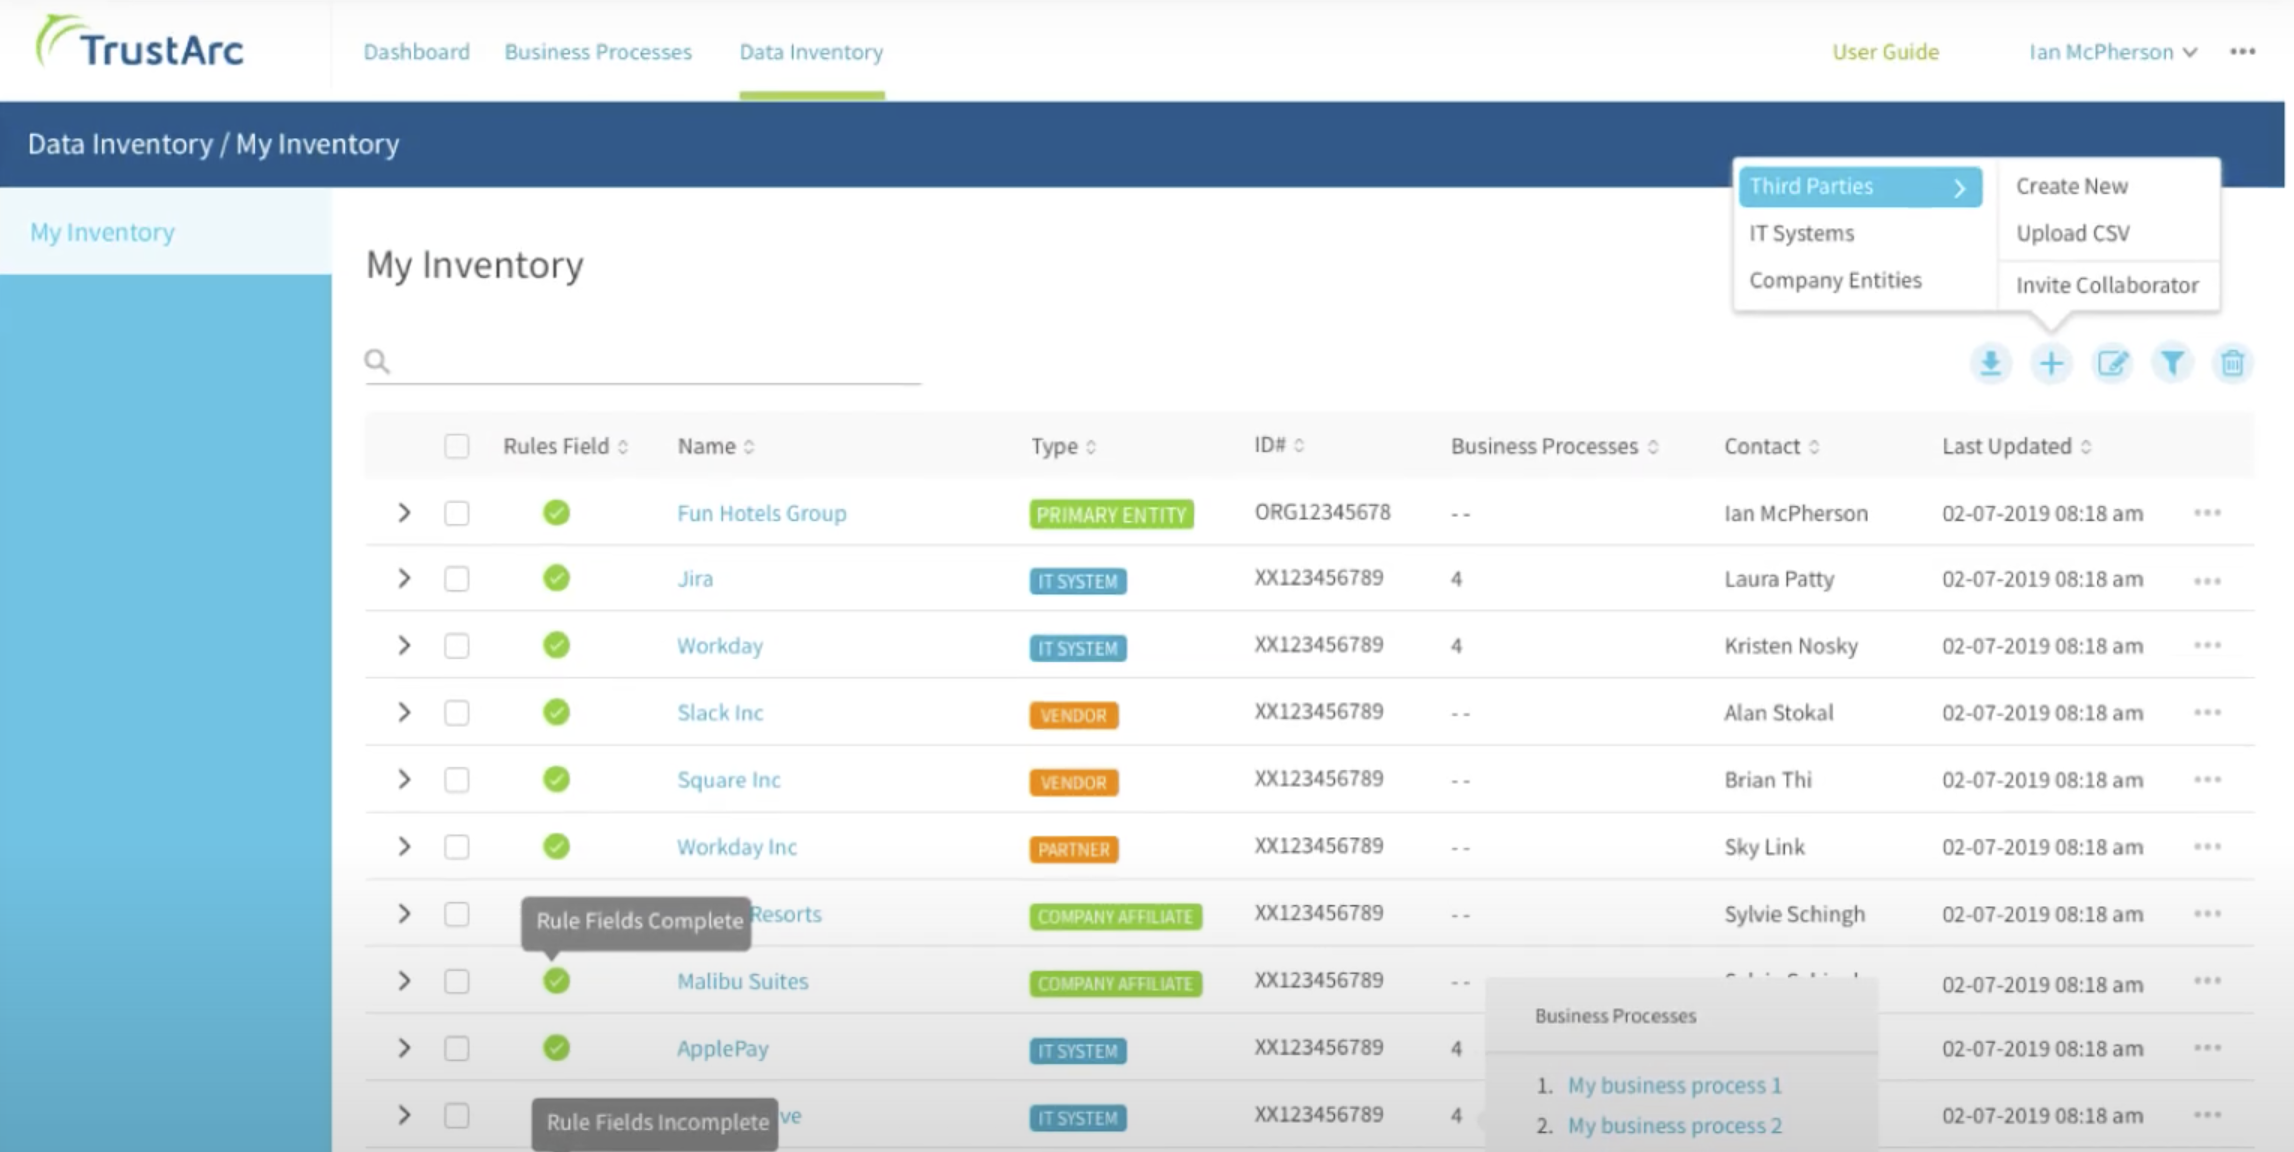Screen dimensions: 2294x1152
Task: Open the filter funnel icon
Action: coord(2172,363)
